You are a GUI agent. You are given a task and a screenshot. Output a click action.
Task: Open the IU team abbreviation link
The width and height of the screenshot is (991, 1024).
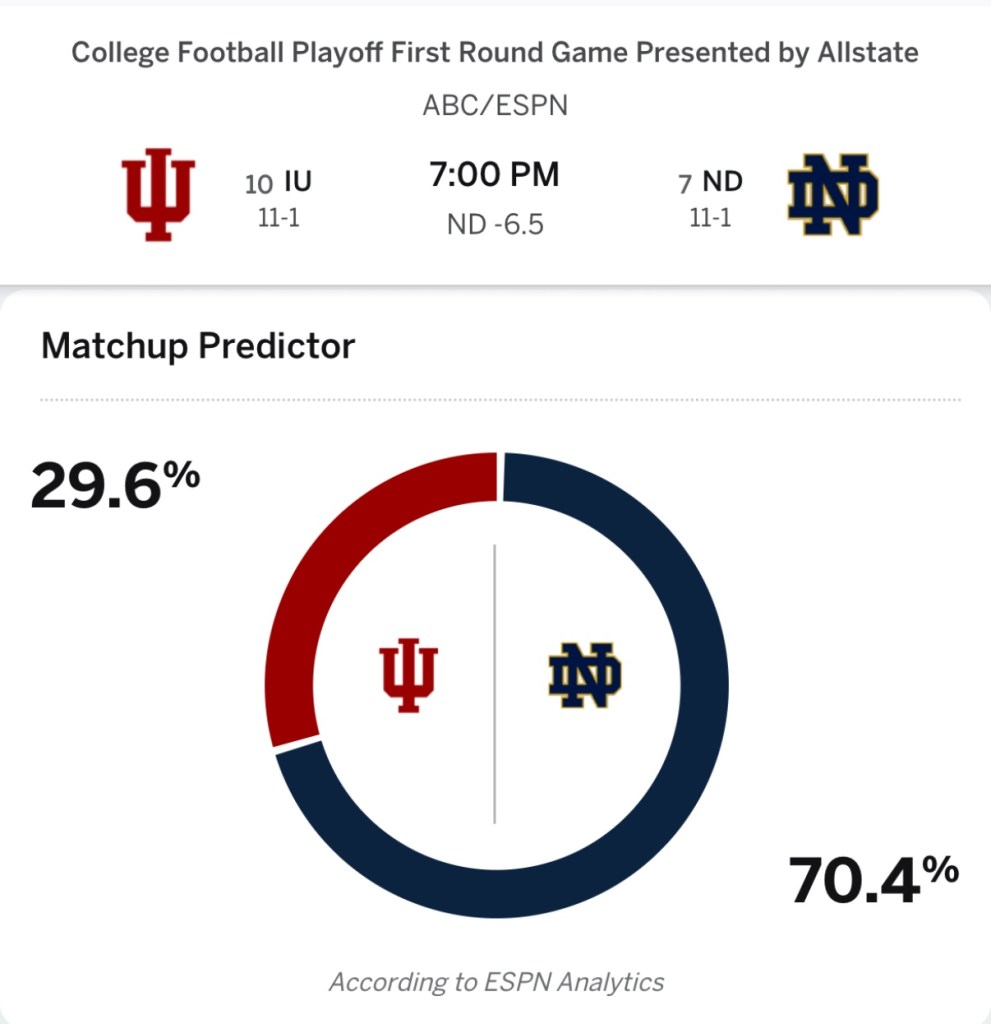click(297, 181)
